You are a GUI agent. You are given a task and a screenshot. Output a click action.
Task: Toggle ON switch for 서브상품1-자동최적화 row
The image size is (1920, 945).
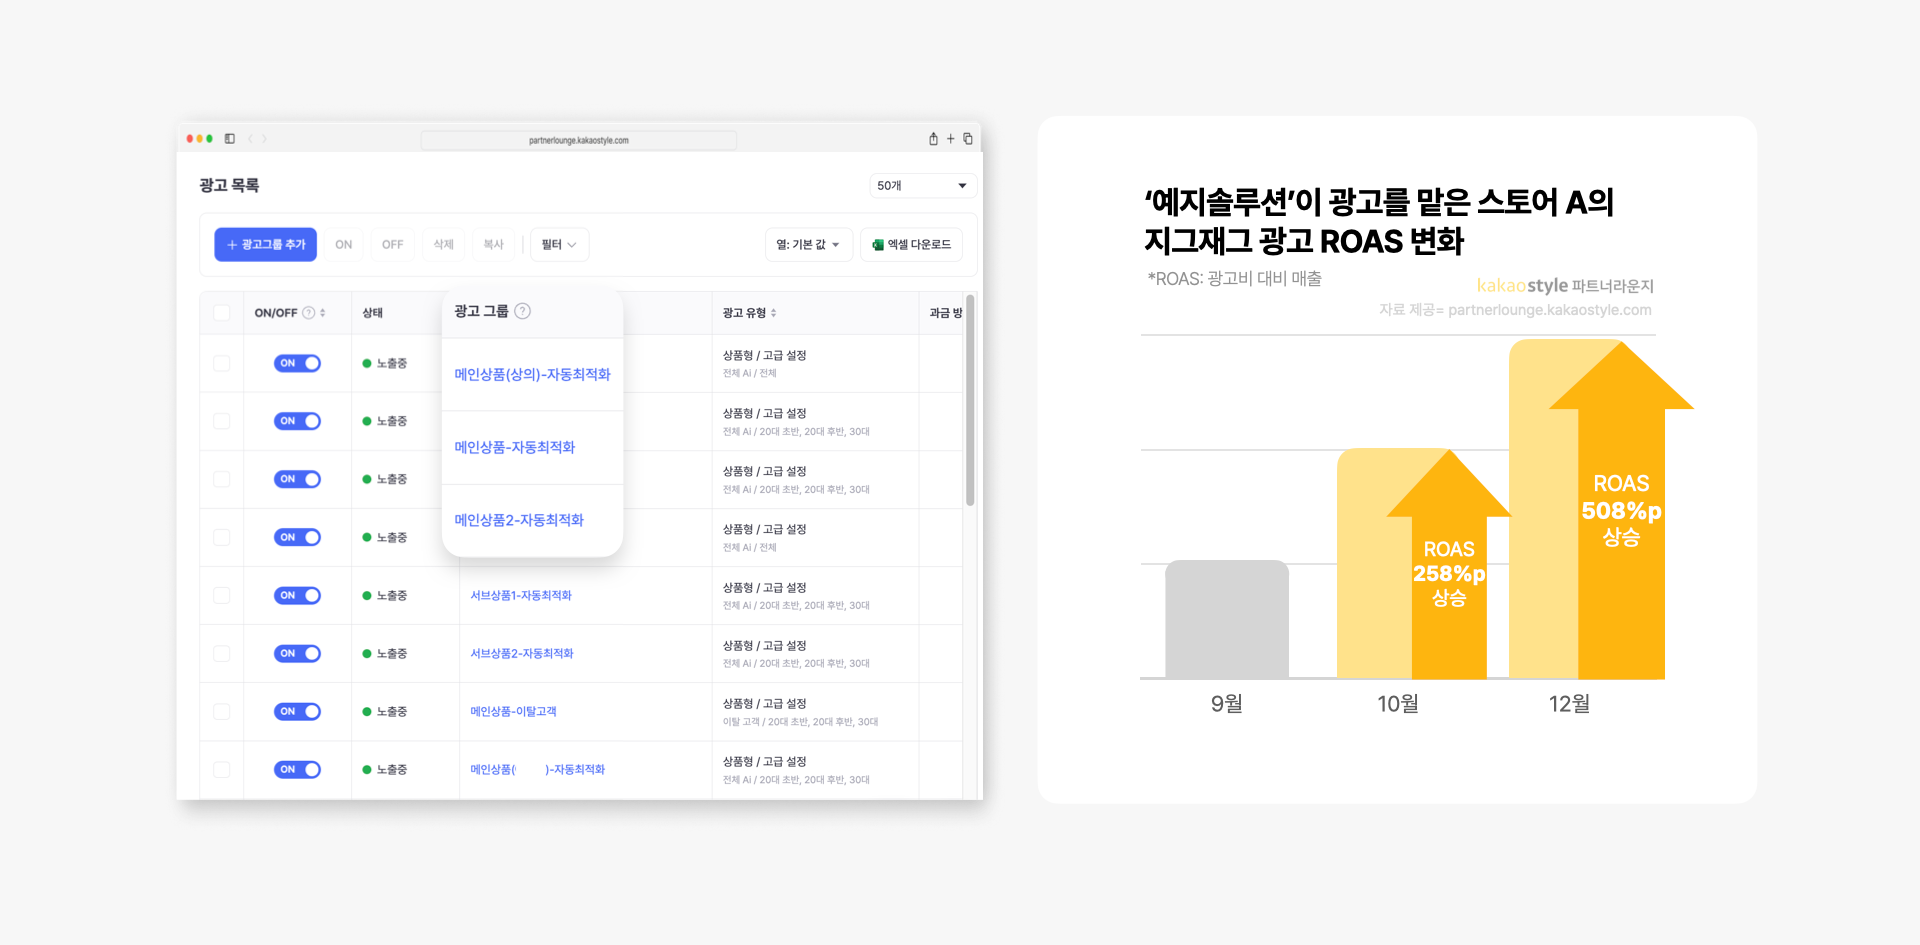297,596
